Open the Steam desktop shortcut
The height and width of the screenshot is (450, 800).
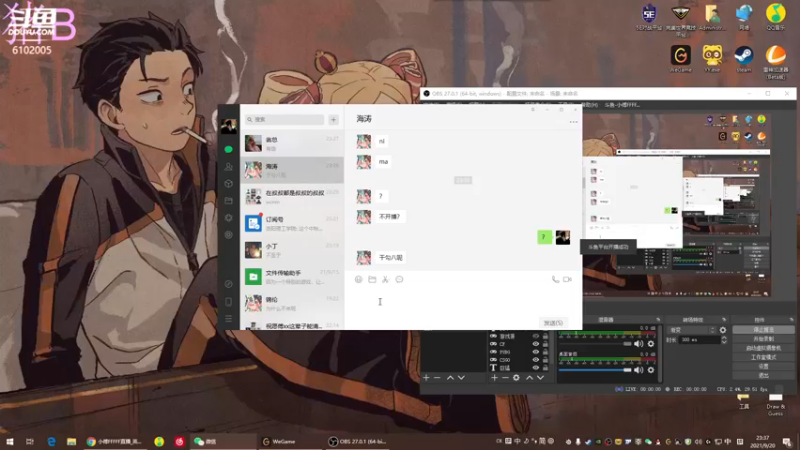pyautogui.click(x=743, y=59)
